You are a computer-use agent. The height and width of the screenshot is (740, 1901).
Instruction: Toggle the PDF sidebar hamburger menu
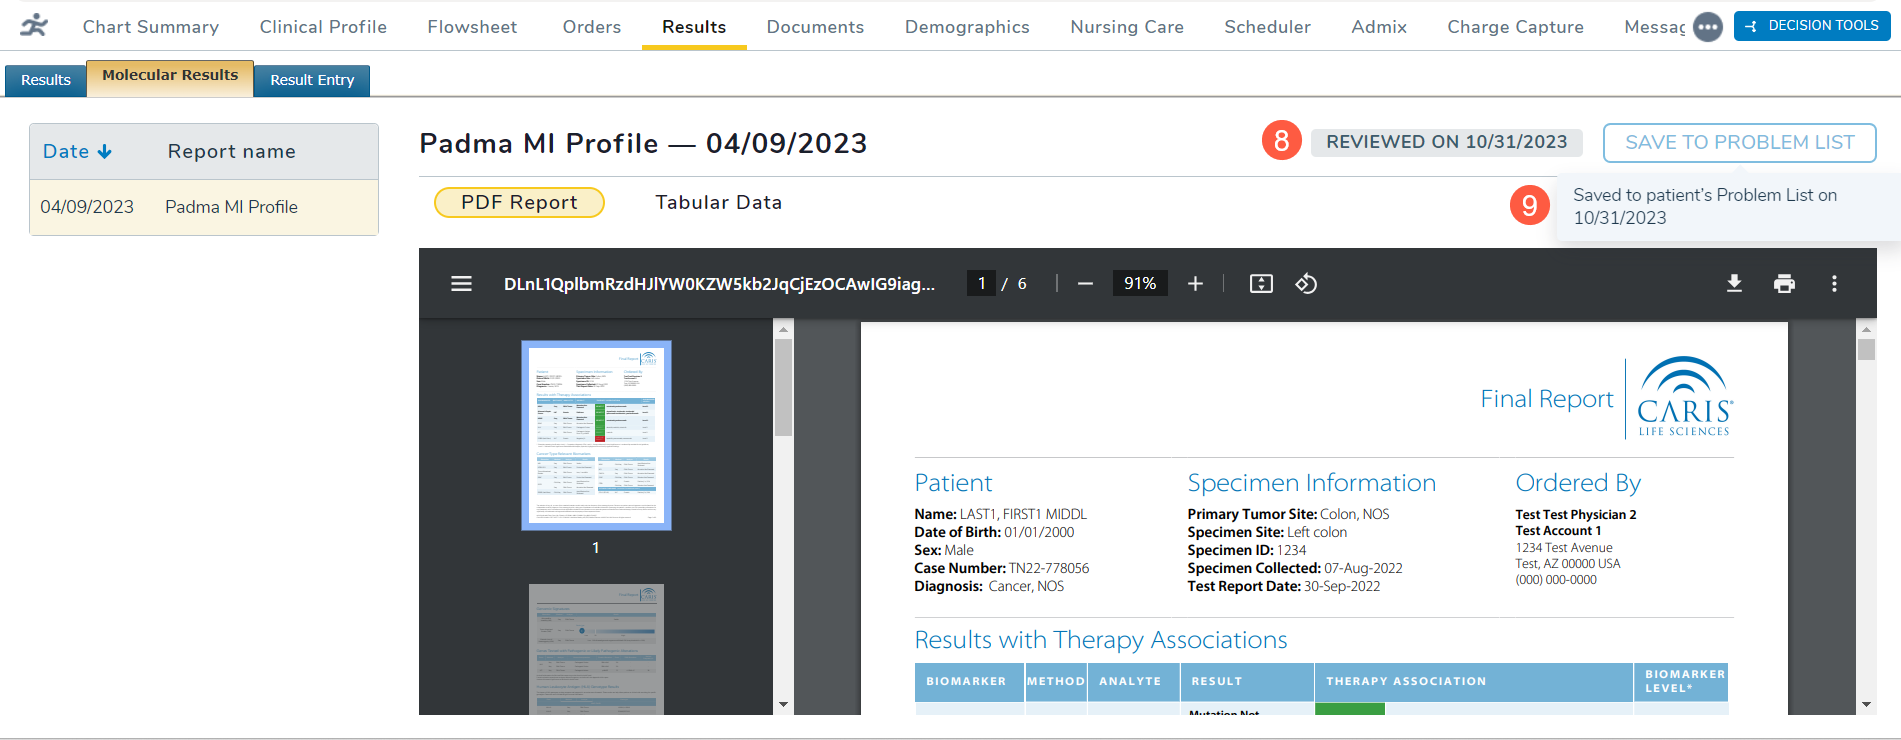(461, 284)
